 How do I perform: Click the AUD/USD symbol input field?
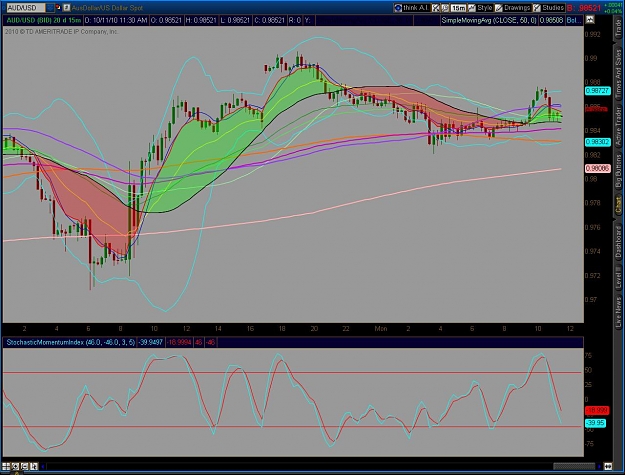(x=25, y=8)
